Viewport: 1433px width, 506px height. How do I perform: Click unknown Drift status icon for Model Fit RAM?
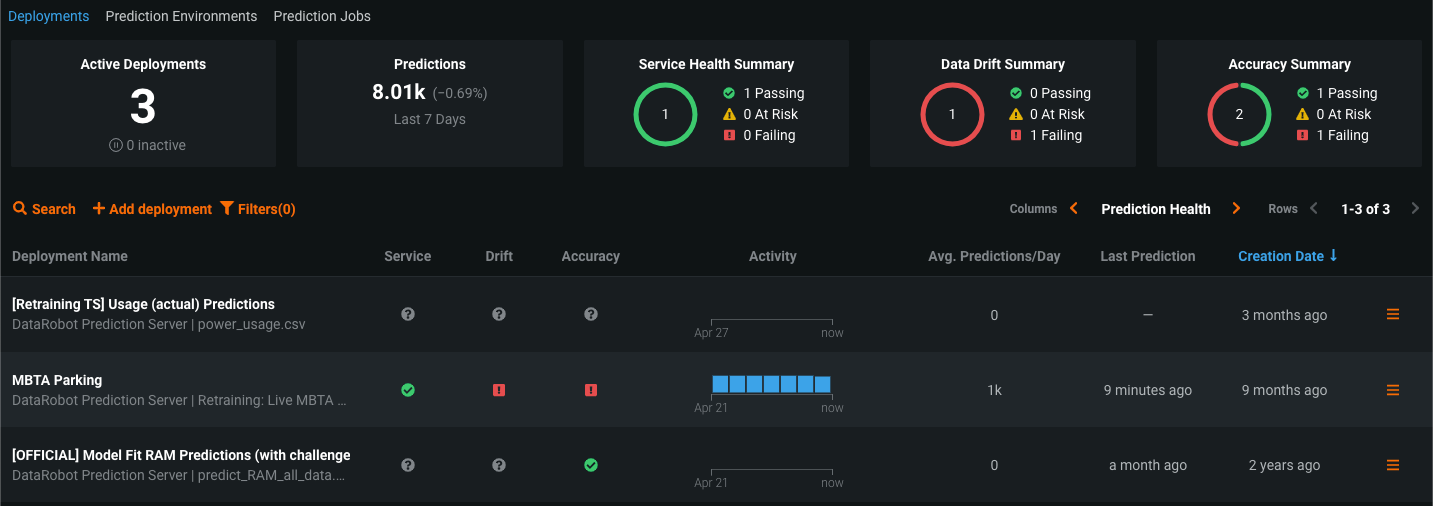[499, 465]
